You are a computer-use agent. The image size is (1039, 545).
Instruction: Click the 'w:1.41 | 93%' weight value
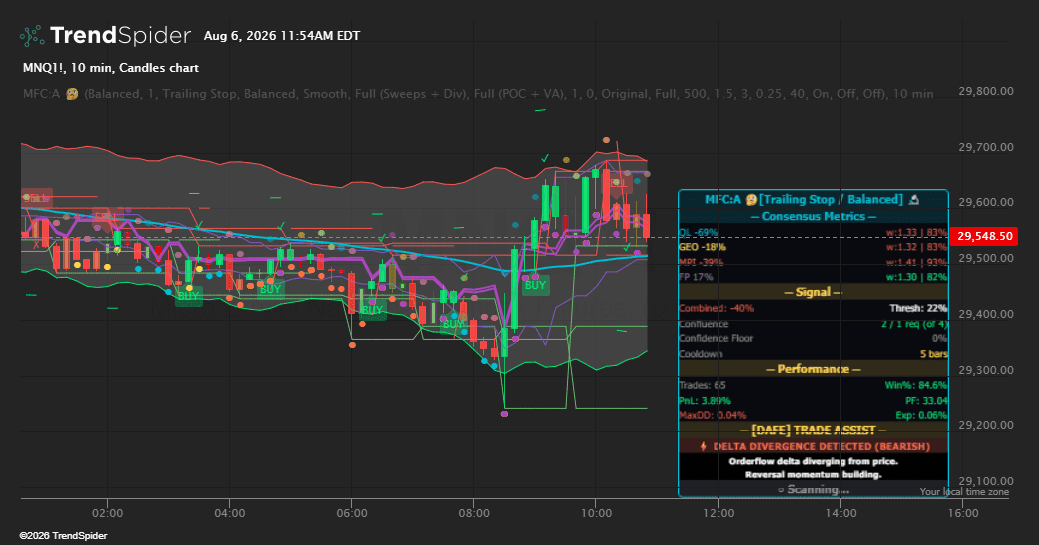(916, 262)
